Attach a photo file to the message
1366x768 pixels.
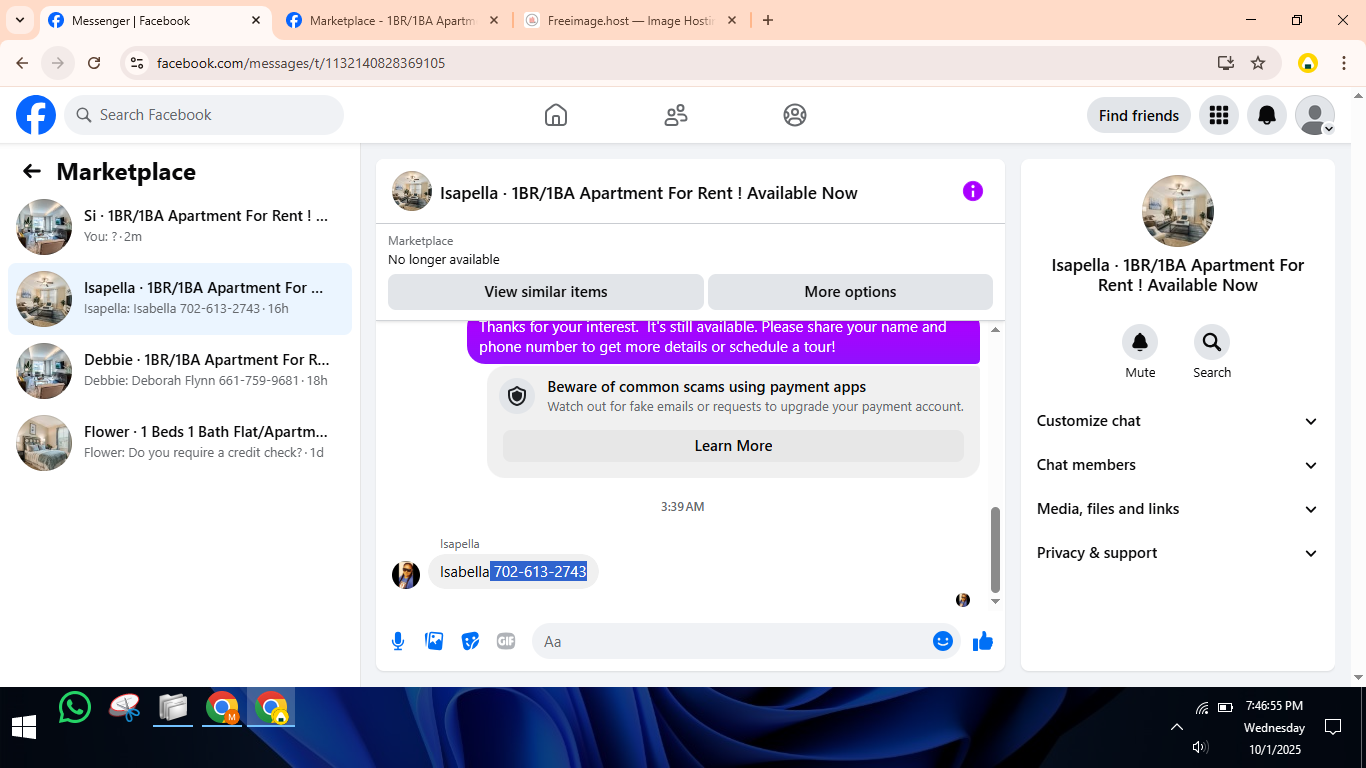pos(434,641)
